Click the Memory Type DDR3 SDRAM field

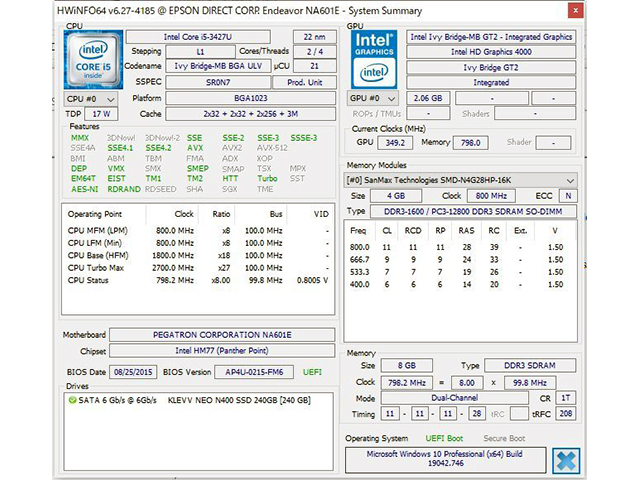(530, 366)
